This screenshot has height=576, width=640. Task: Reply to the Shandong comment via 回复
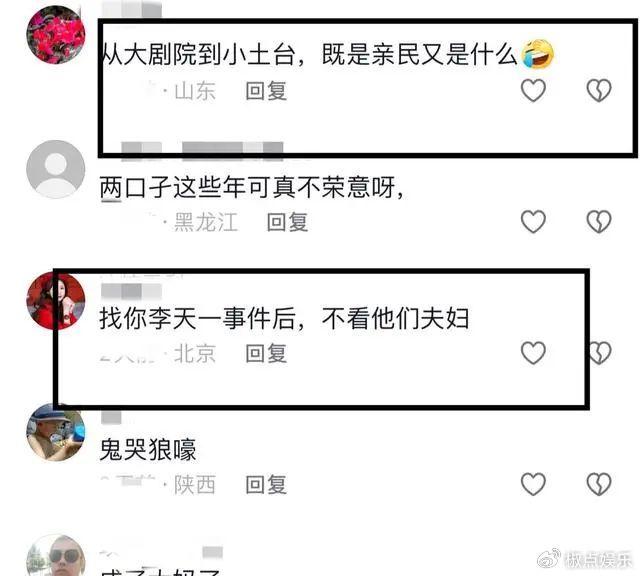[266, 91]
